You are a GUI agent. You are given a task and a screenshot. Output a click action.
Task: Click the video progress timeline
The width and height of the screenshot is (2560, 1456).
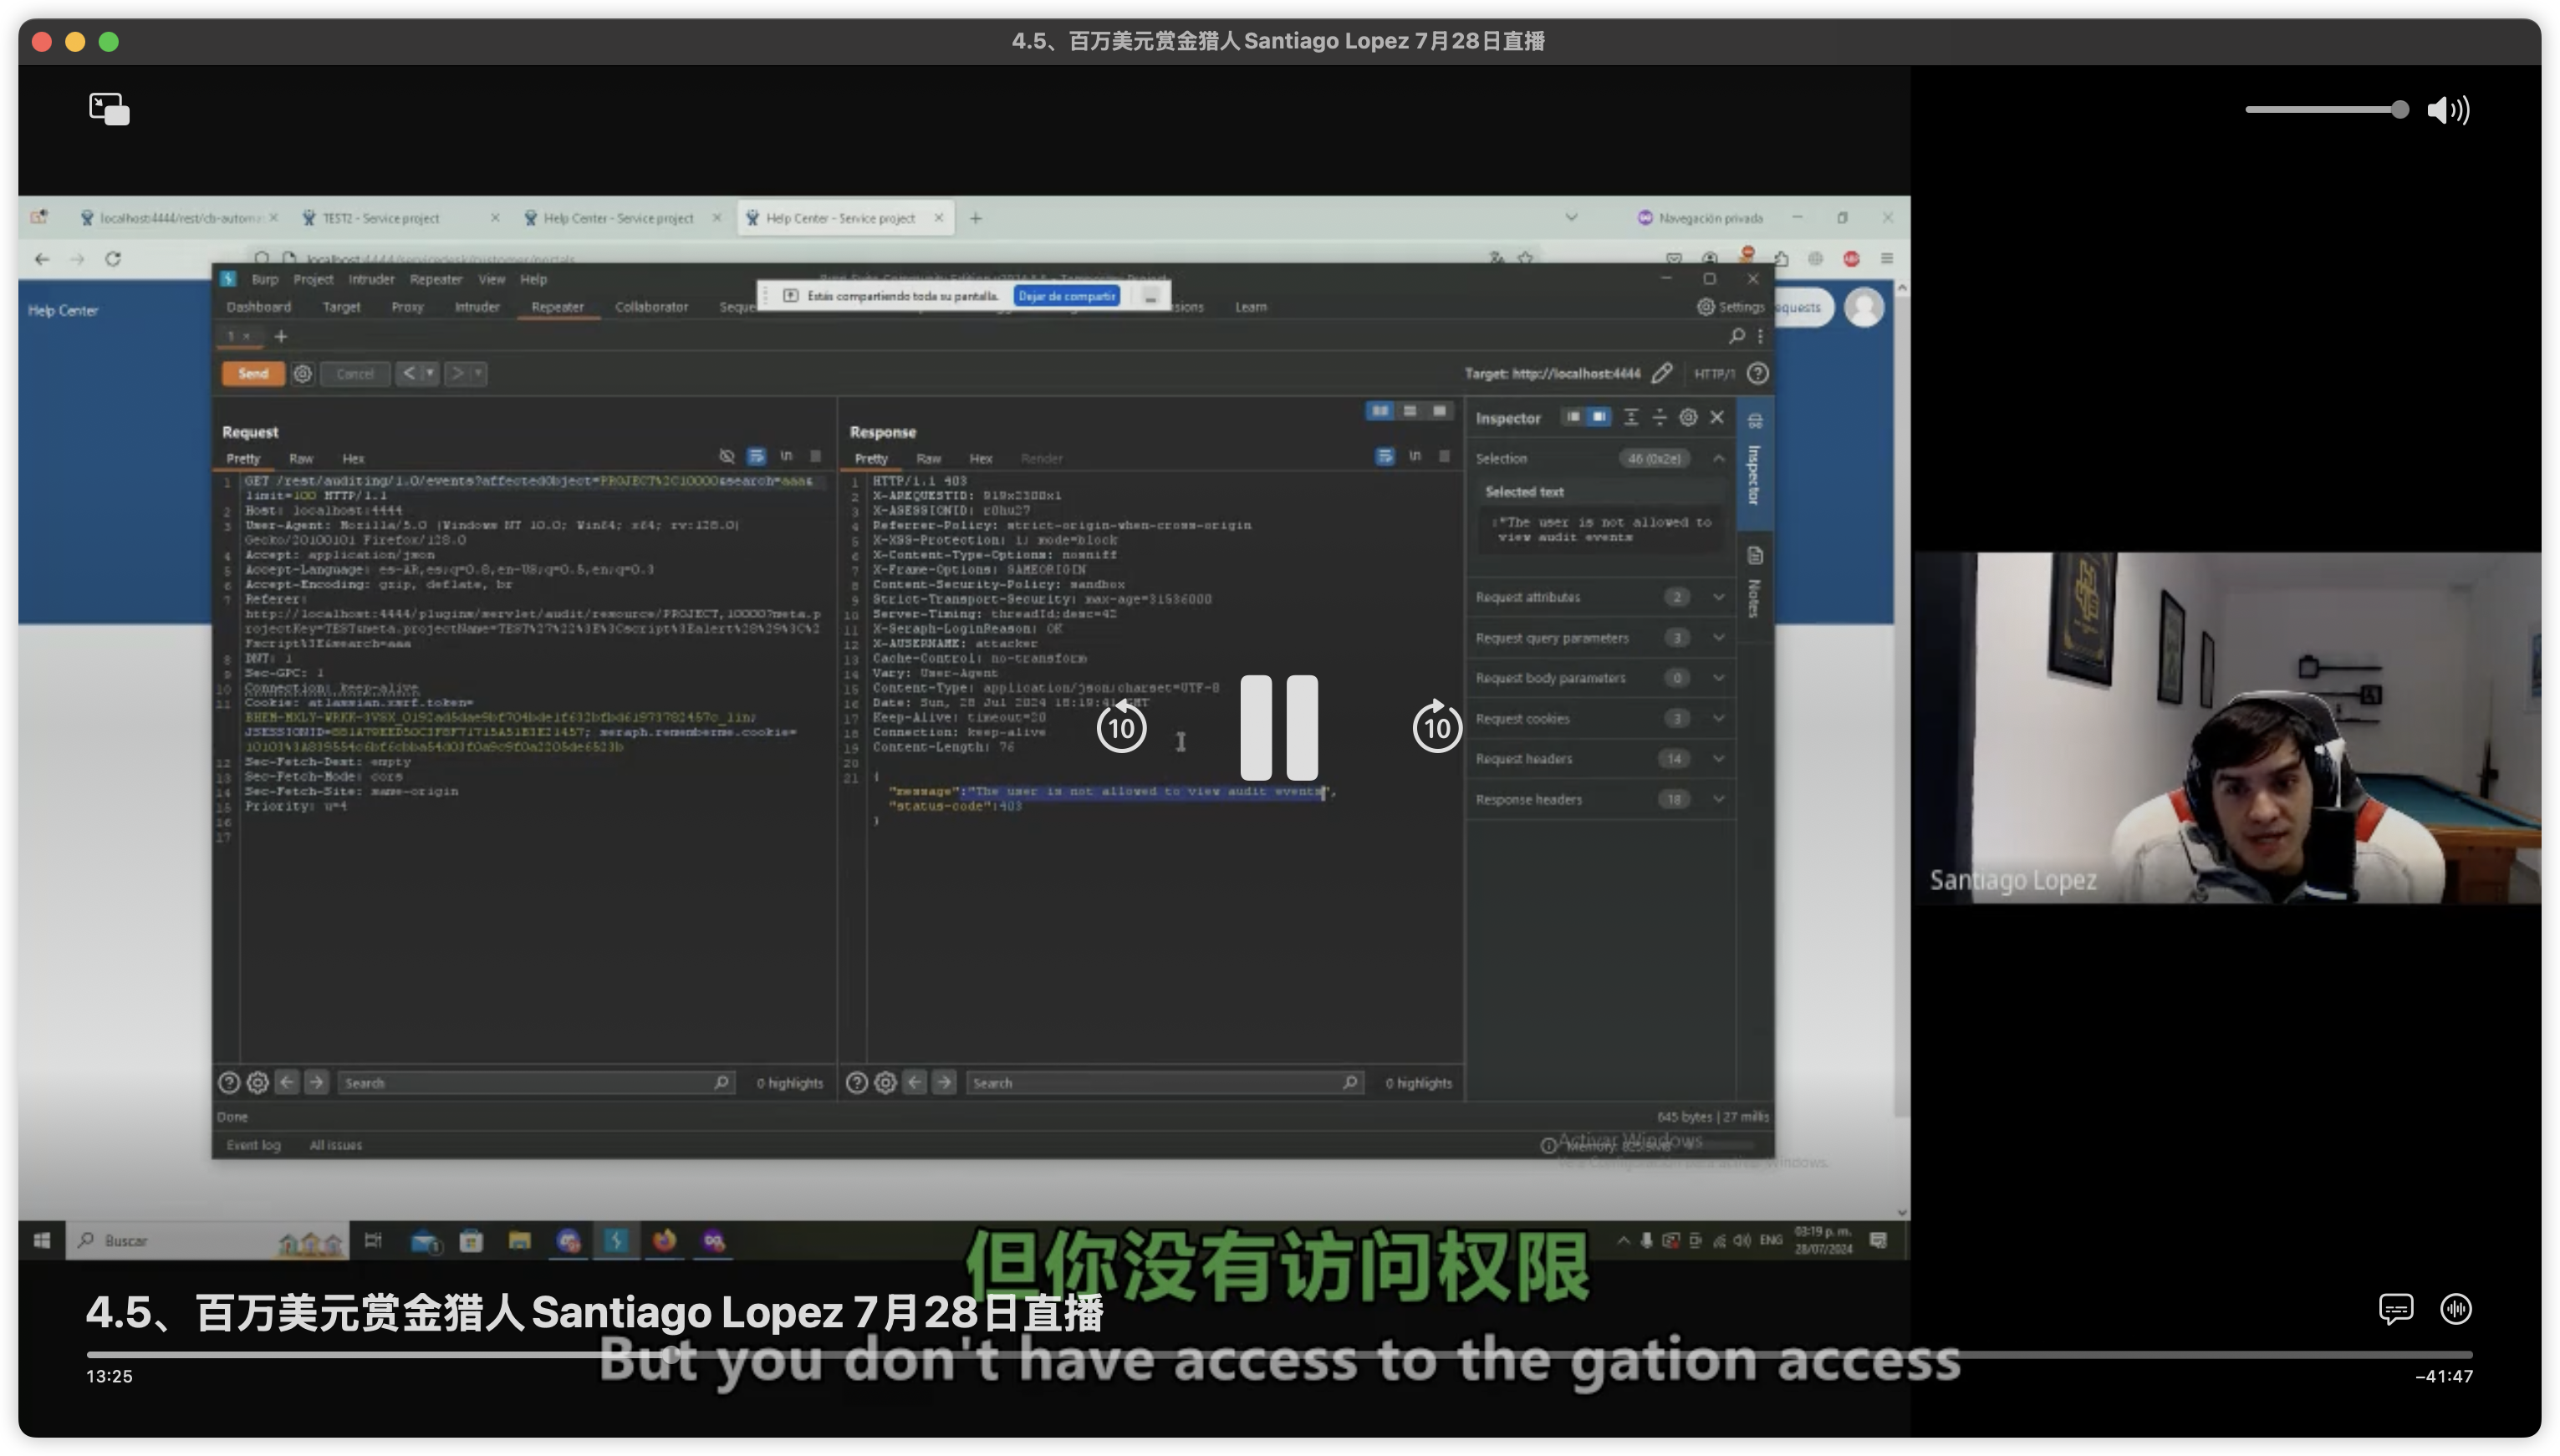pos(1279,1354)
